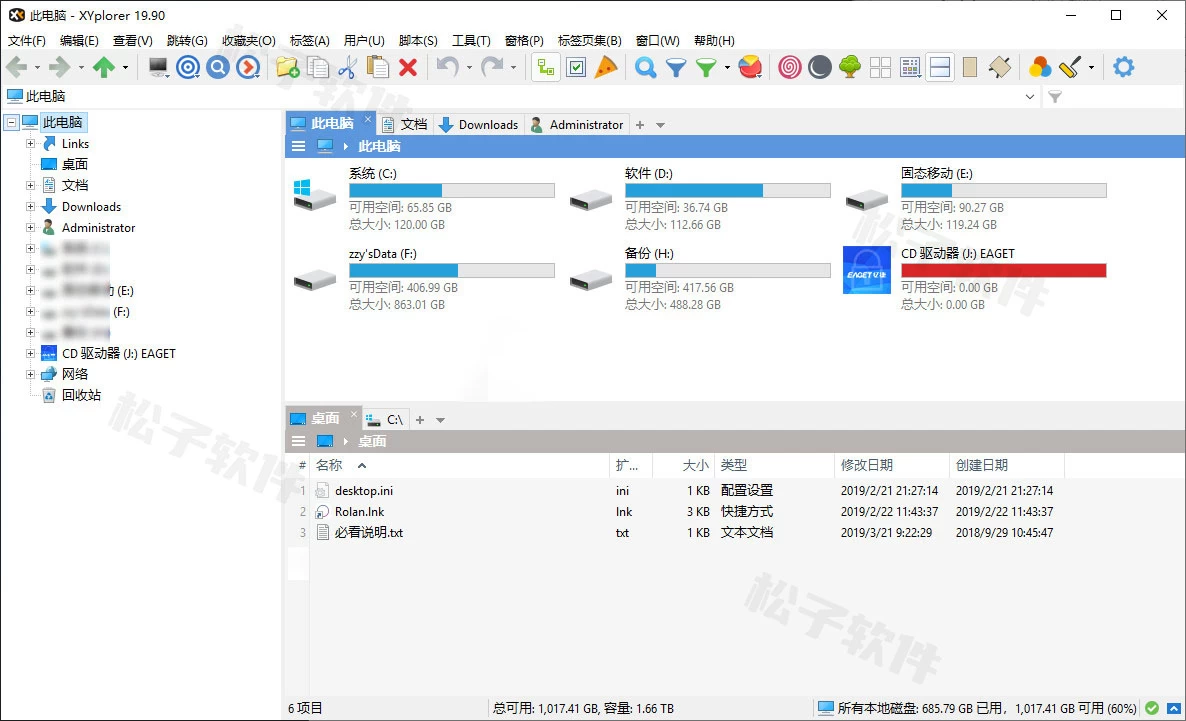Screen dimensions: 1186x721
Task: Expand the CD 驱动器 (J:) EAGET node
Action: pos(30,353)
